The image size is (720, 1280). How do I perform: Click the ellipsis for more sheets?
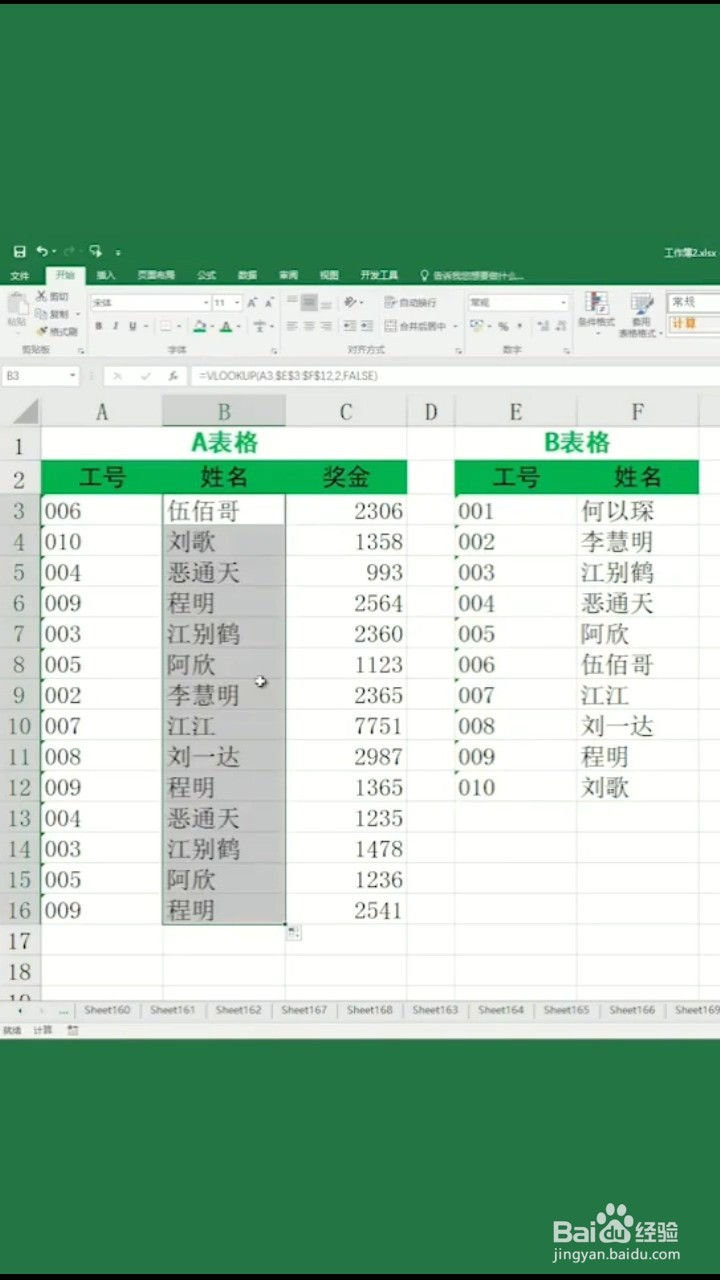[64, 1011]
